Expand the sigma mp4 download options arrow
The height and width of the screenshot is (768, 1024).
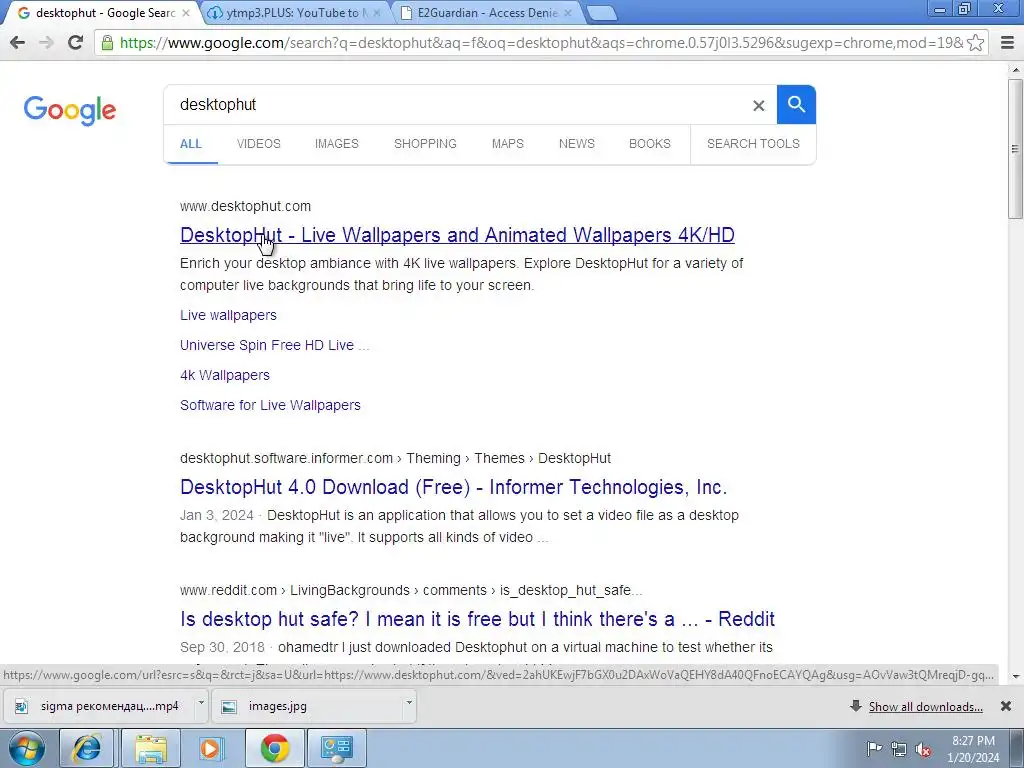point(201,703)
